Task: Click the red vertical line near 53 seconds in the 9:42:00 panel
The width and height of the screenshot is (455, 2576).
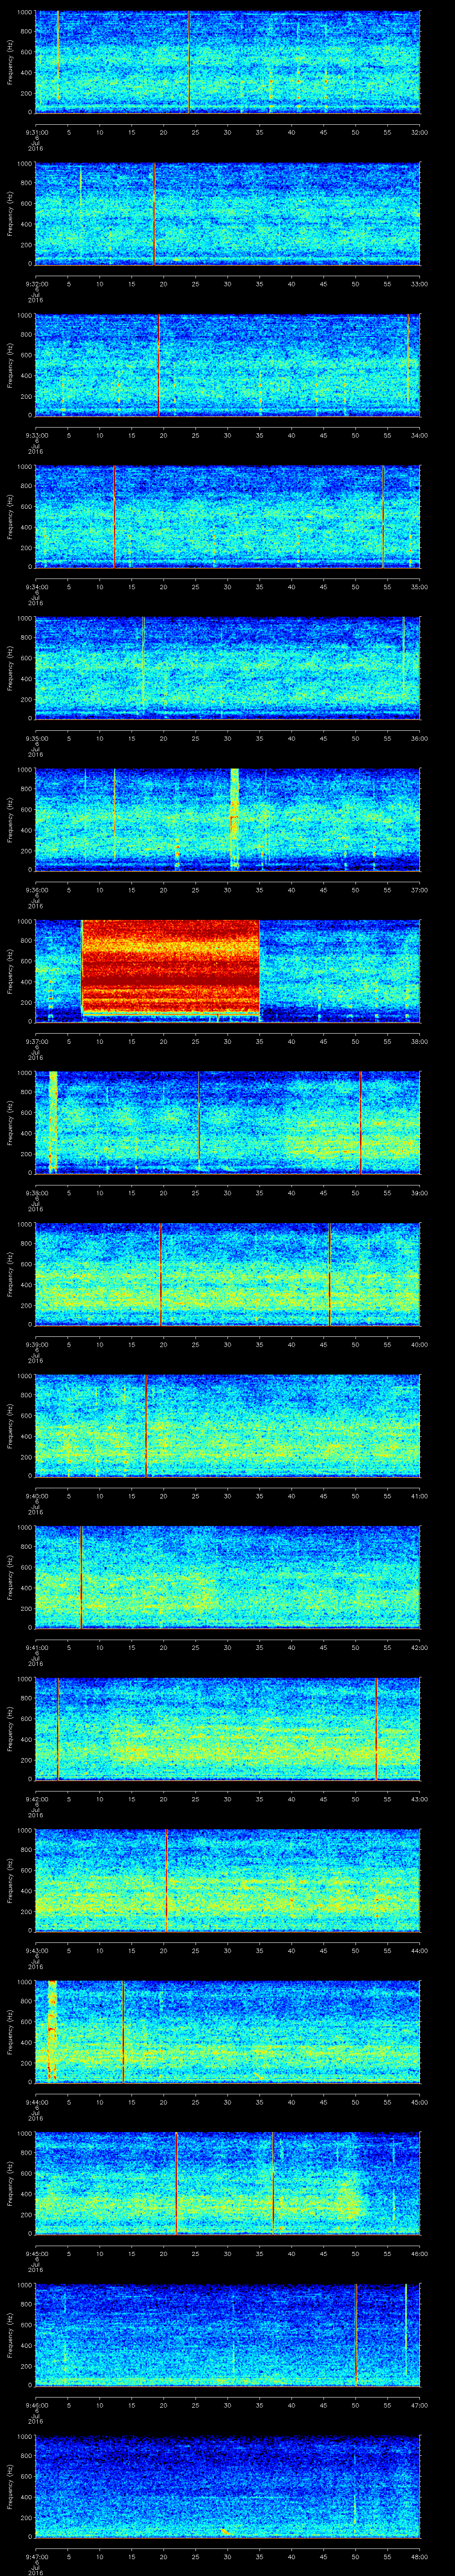Action: [376, 1729]
